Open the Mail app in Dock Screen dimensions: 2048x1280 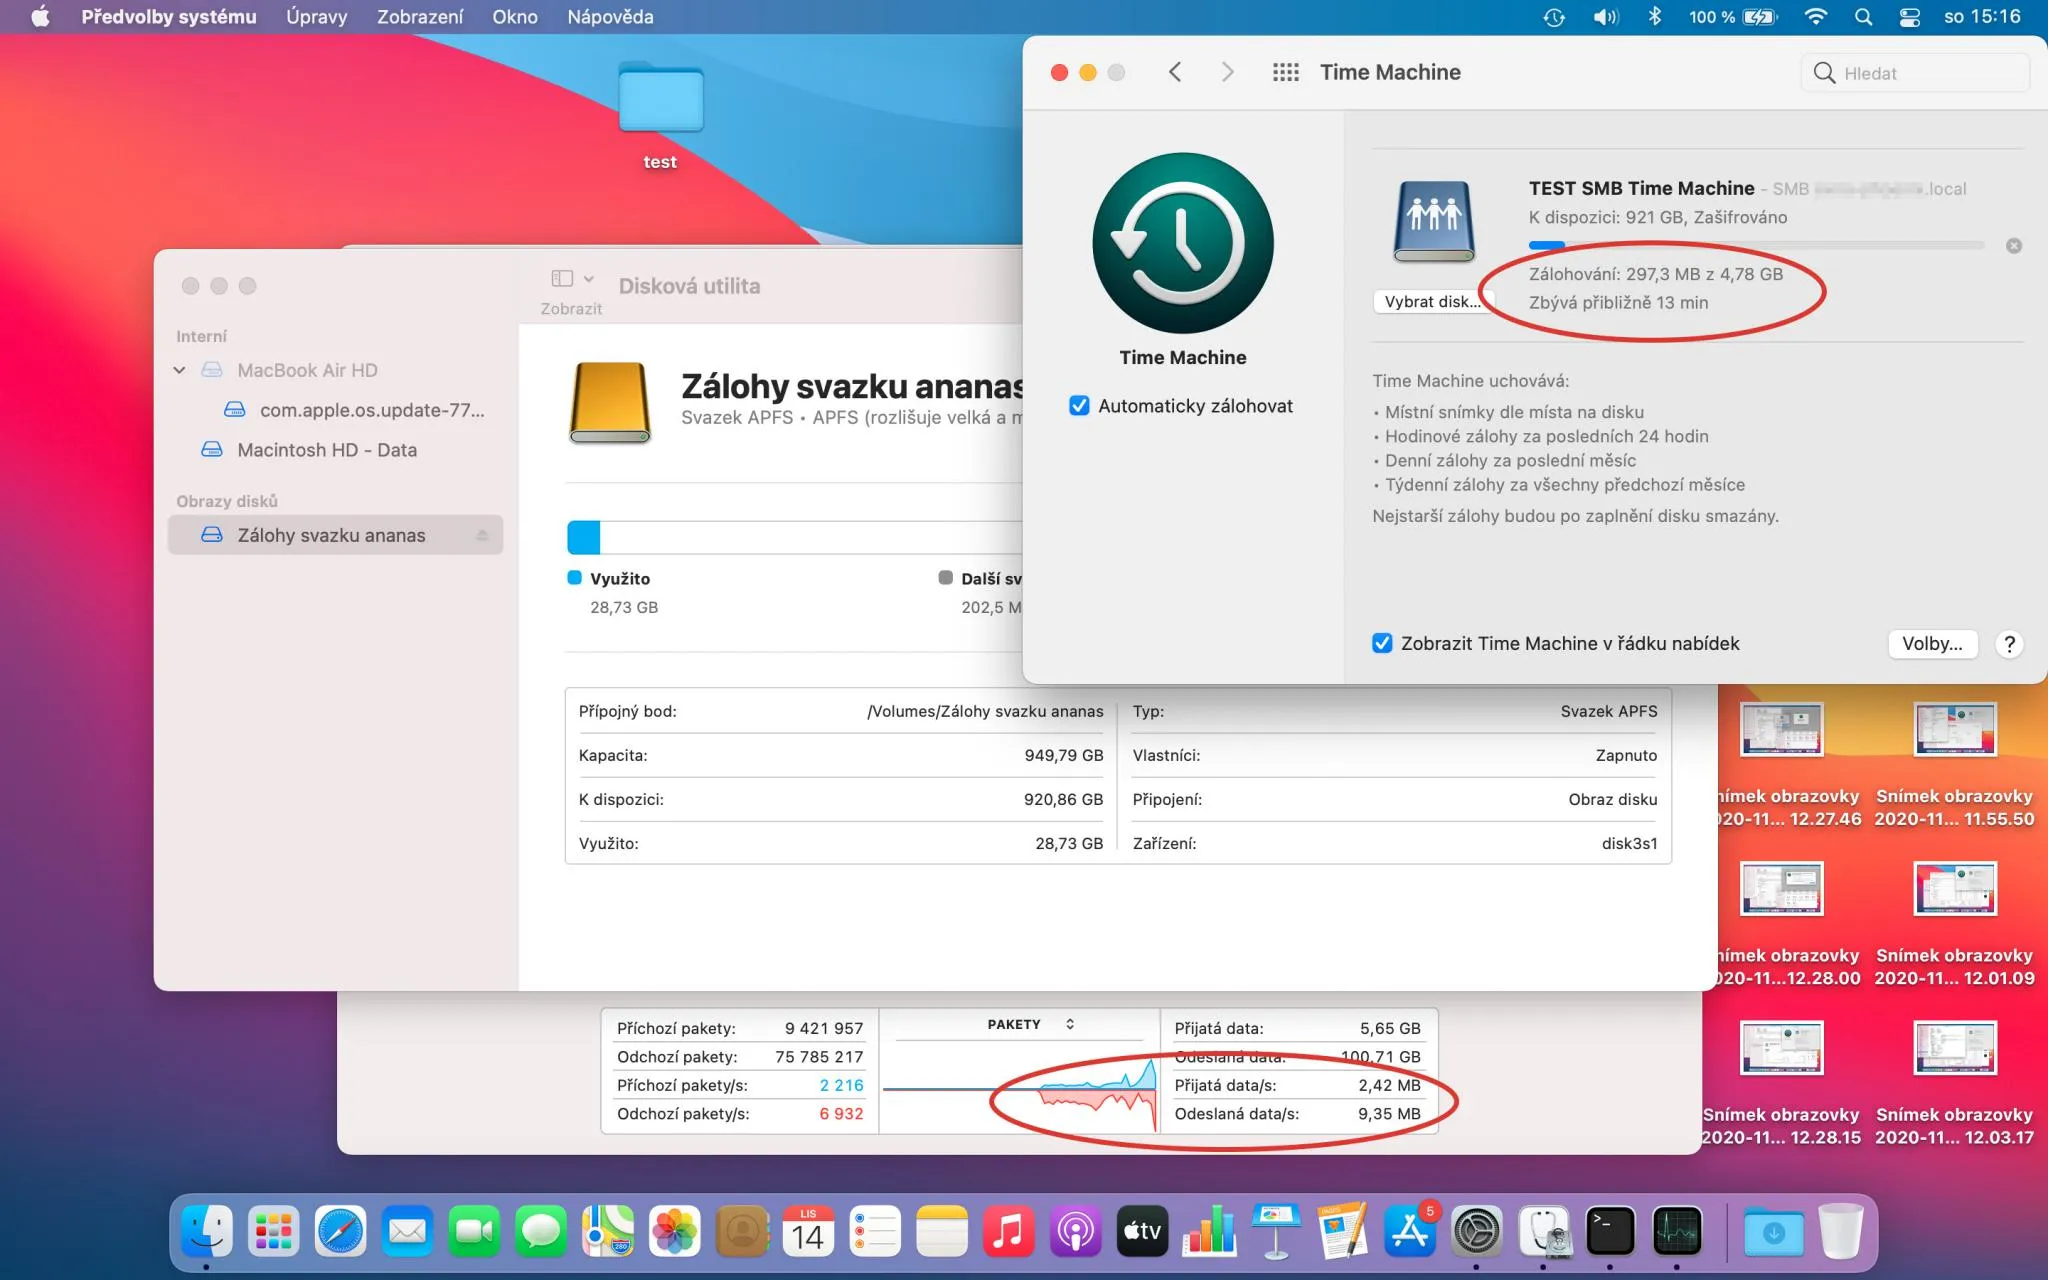pos(407,1231)
